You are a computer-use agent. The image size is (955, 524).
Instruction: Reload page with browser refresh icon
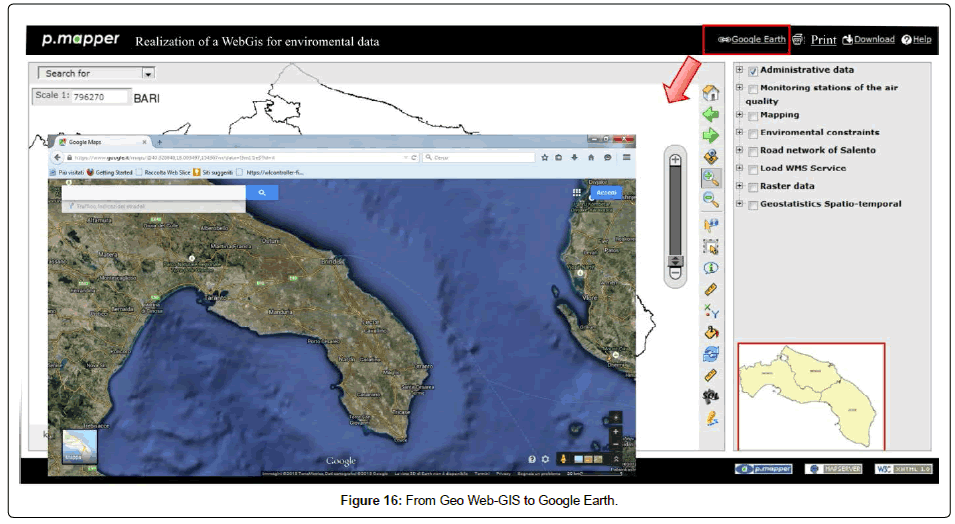[414, 157]
